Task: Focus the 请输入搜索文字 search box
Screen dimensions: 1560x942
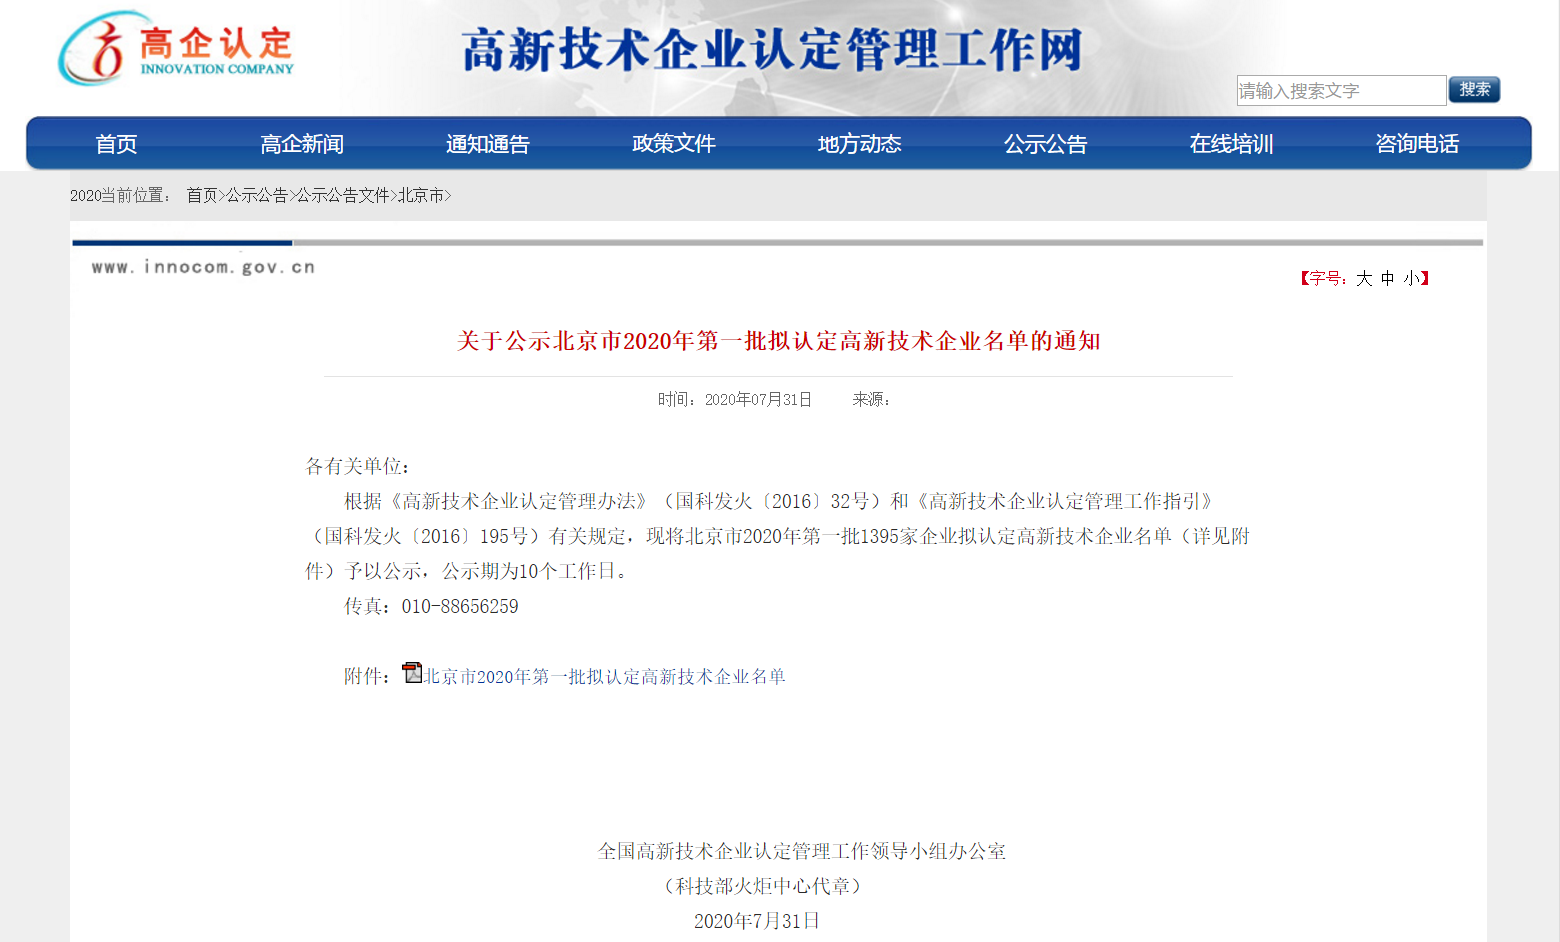Action: coord(1340,91)
